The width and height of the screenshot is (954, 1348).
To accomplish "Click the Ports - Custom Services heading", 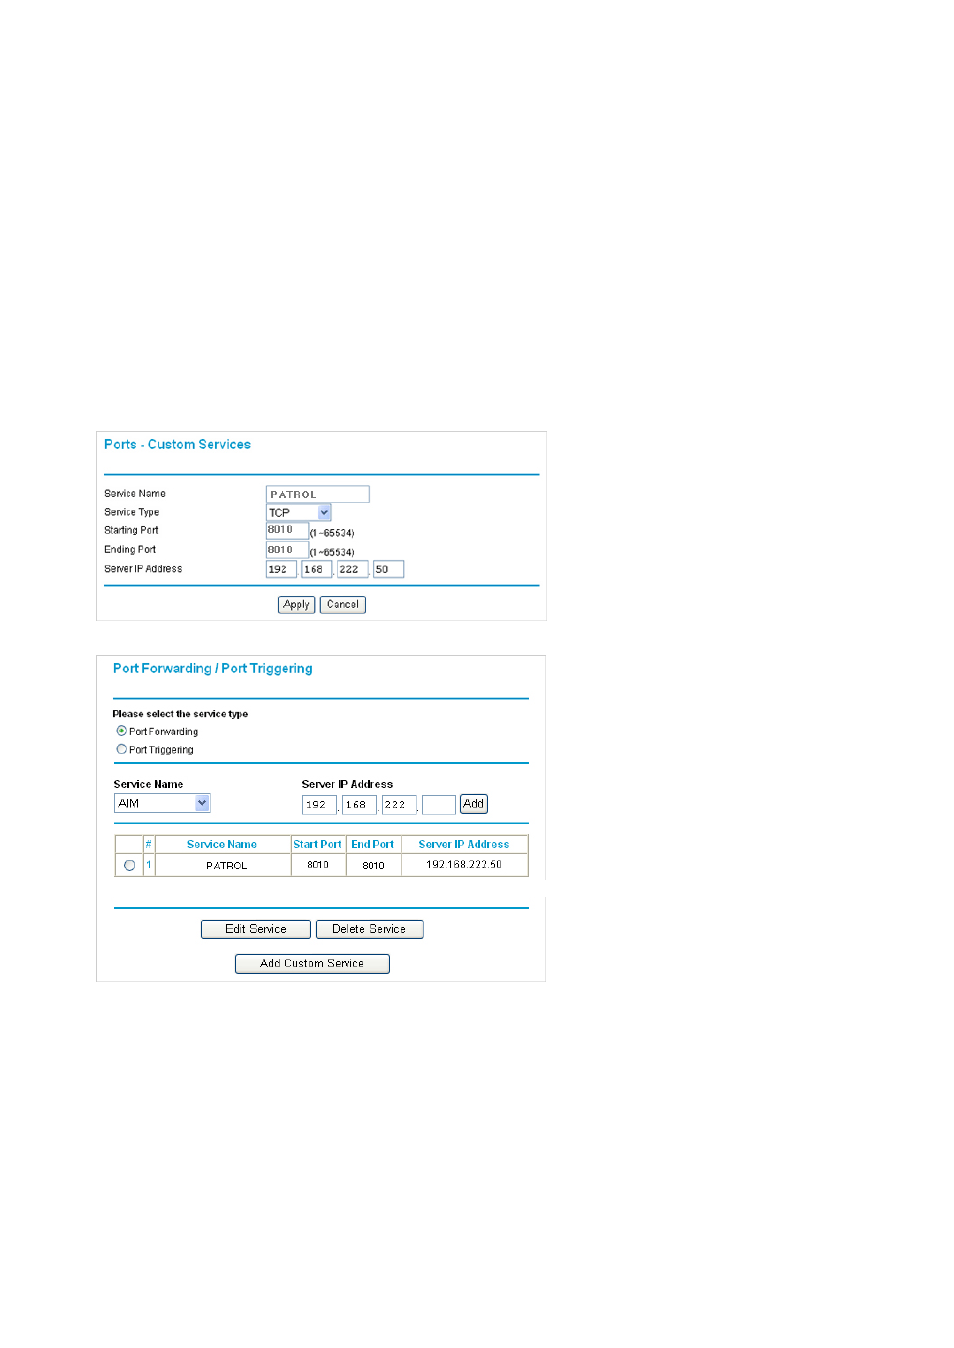I will 177,444.
